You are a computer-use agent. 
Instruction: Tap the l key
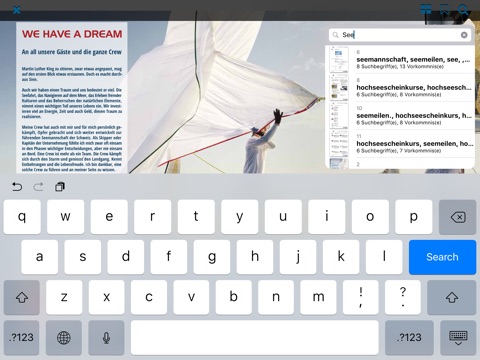tap(384, 257)
